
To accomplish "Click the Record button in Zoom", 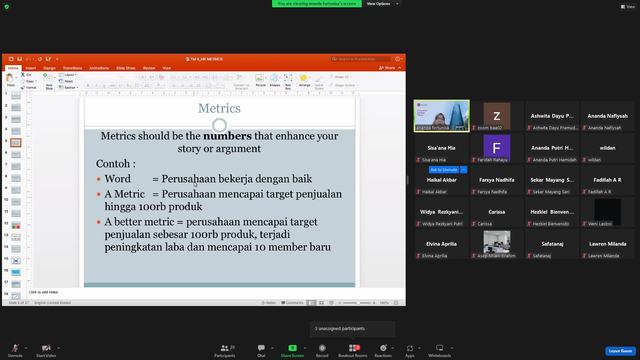I will pyautogui.click(x=322, y=350).
